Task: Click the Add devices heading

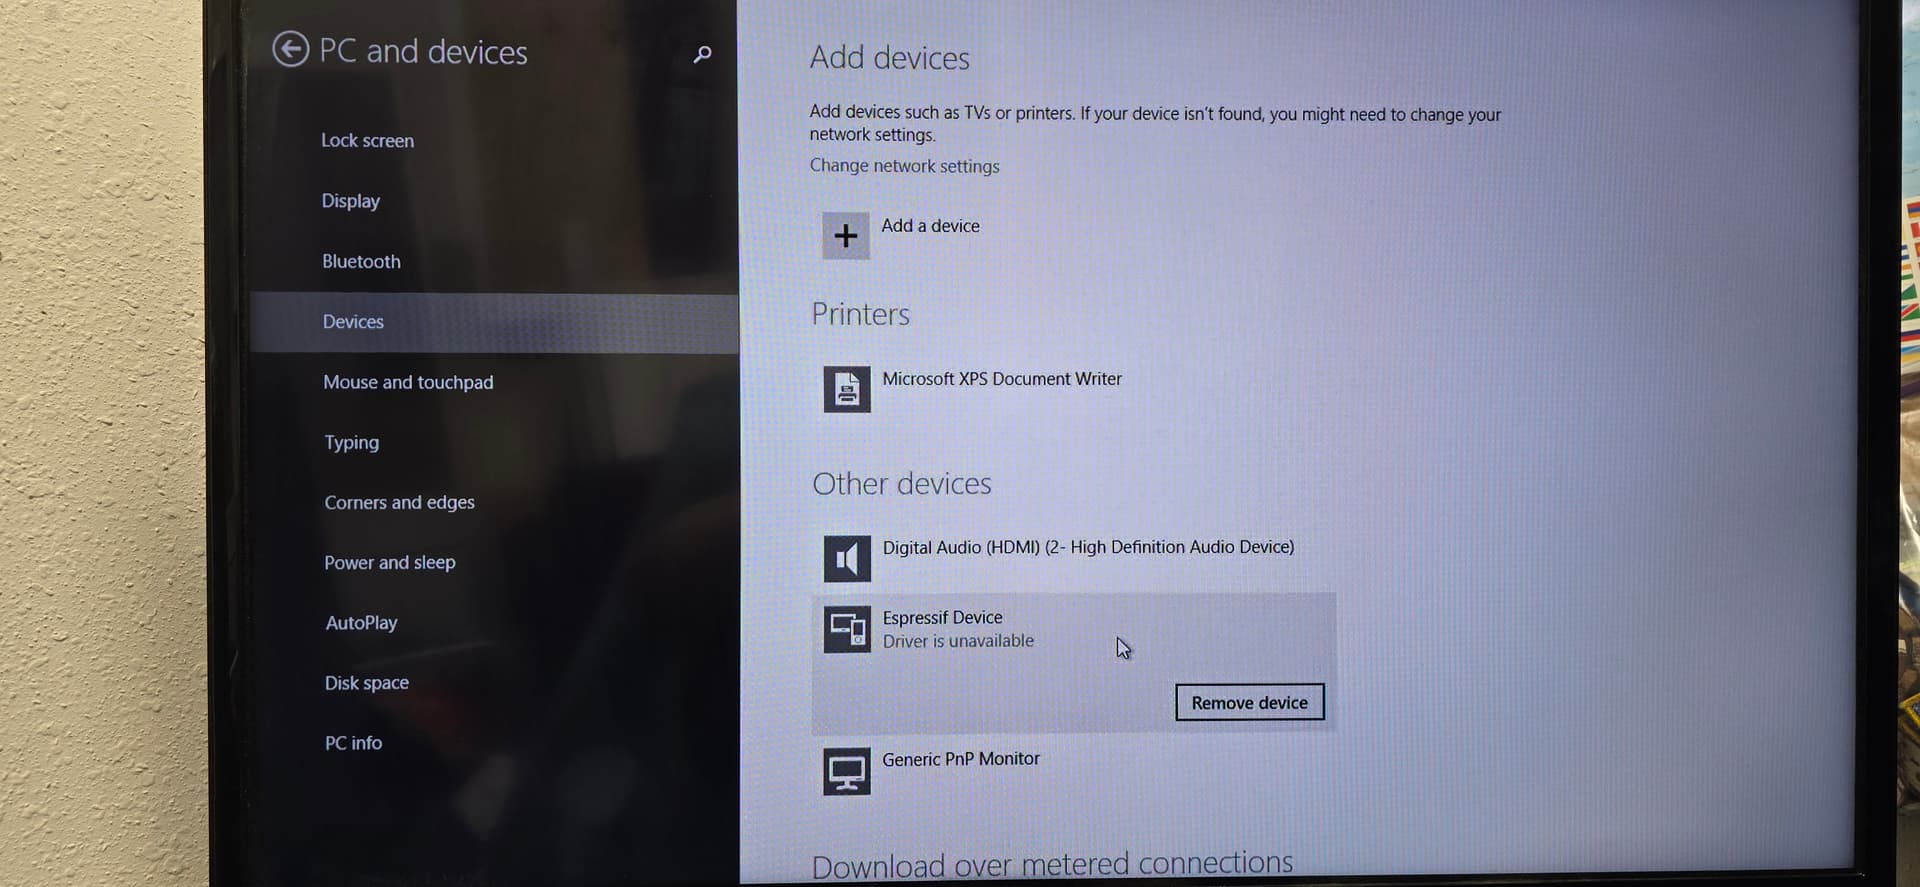Action: tap(890, 58)
